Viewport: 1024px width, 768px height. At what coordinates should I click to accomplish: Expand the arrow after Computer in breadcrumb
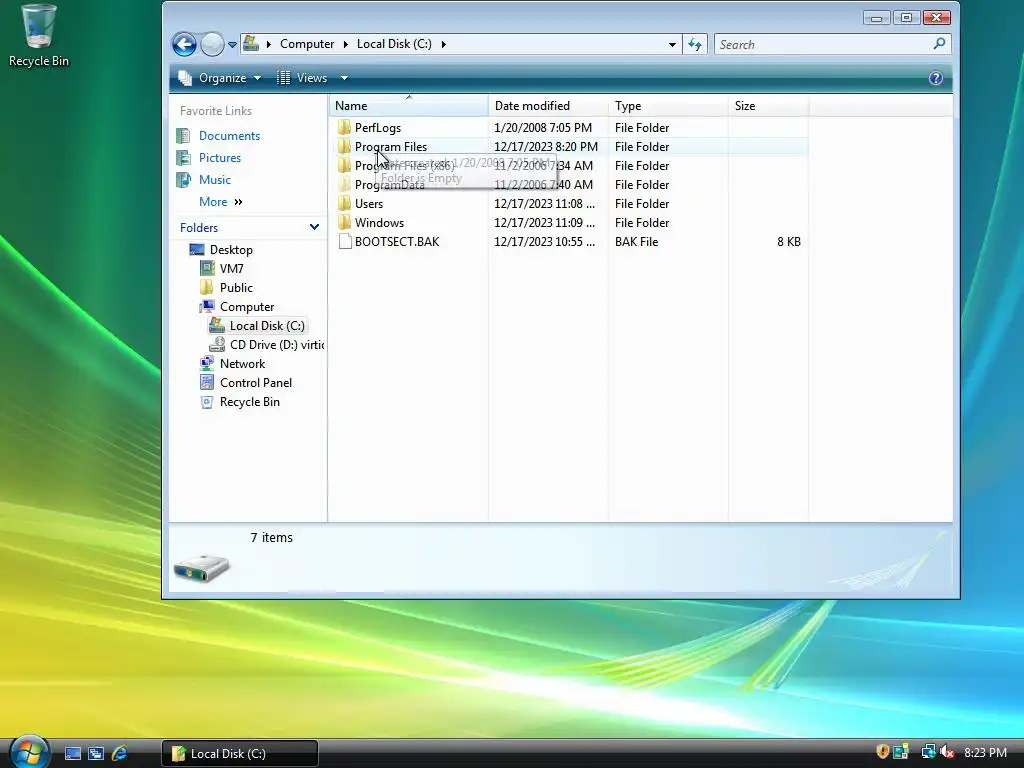[x=345, y=44]
